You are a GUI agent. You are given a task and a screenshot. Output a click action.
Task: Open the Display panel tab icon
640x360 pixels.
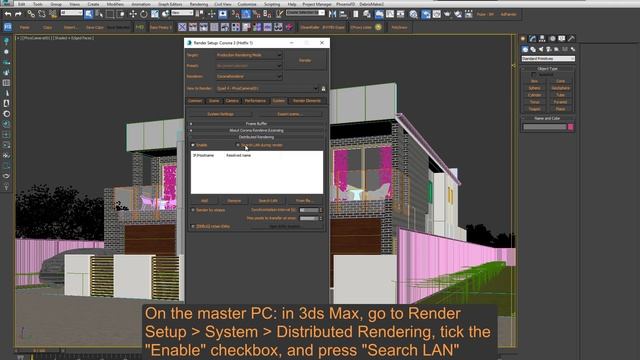(x=562, y=38)
